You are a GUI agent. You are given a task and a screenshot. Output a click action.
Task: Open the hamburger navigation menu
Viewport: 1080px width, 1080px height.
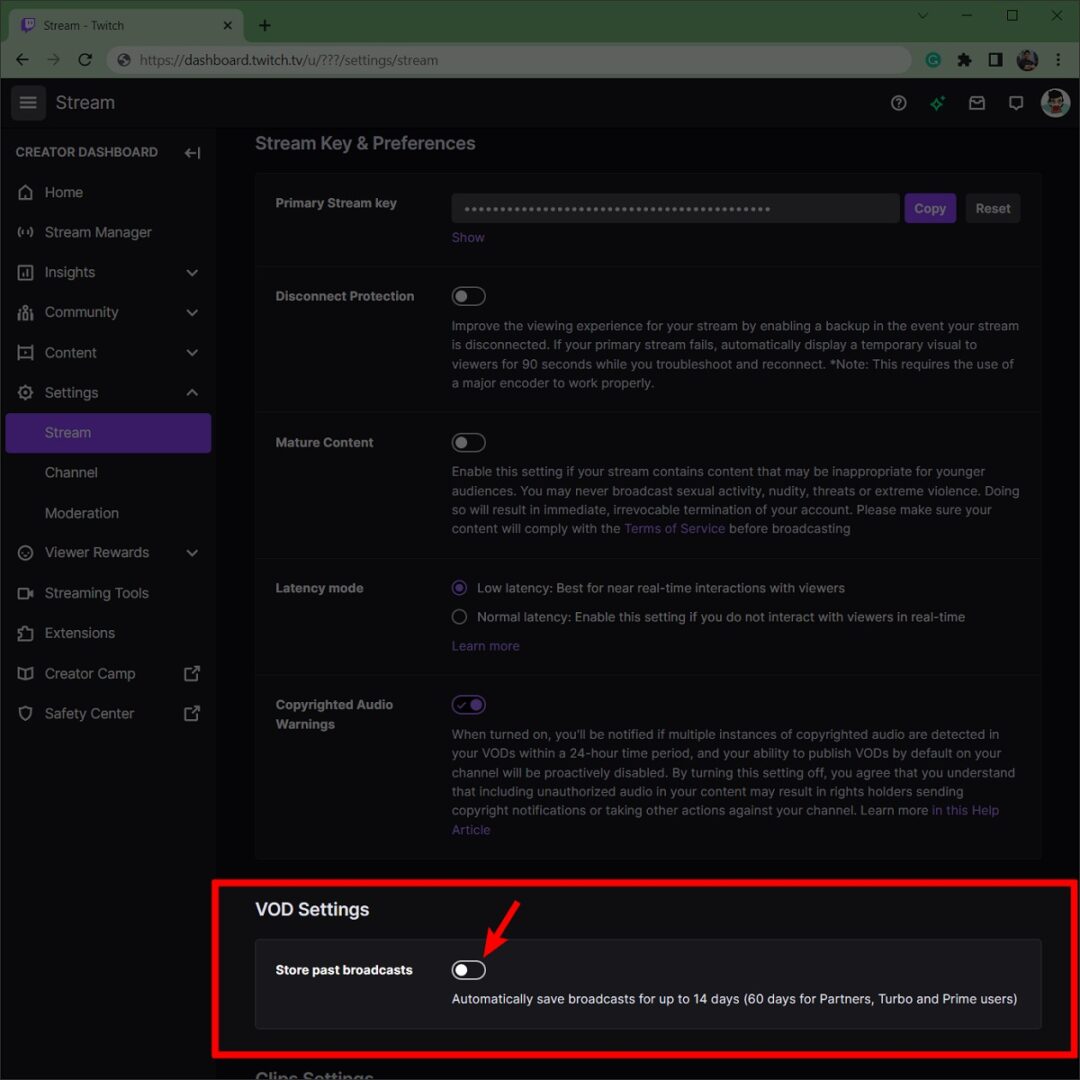28,103
